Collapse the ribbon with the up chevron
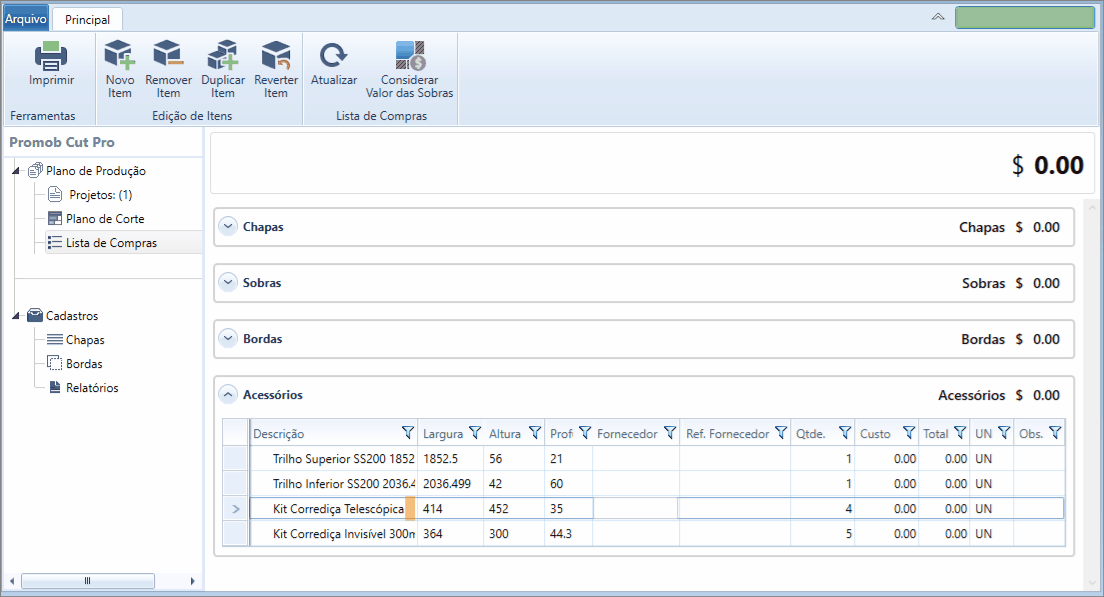The width and height of the screenshot is (1104, 597). [x=938, y=17]
